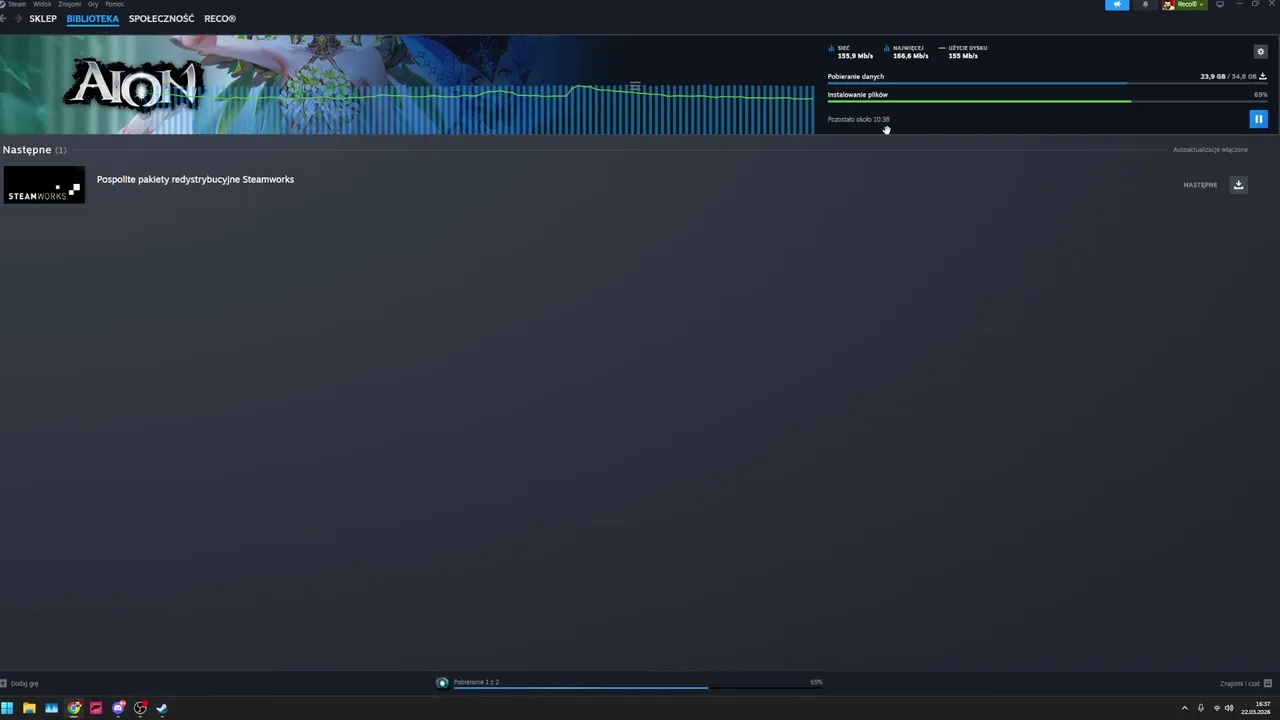This screenshot has width=1280, height=720.
Task: Open Steam icon on taskbar
Action: click(x=162, y=708)
